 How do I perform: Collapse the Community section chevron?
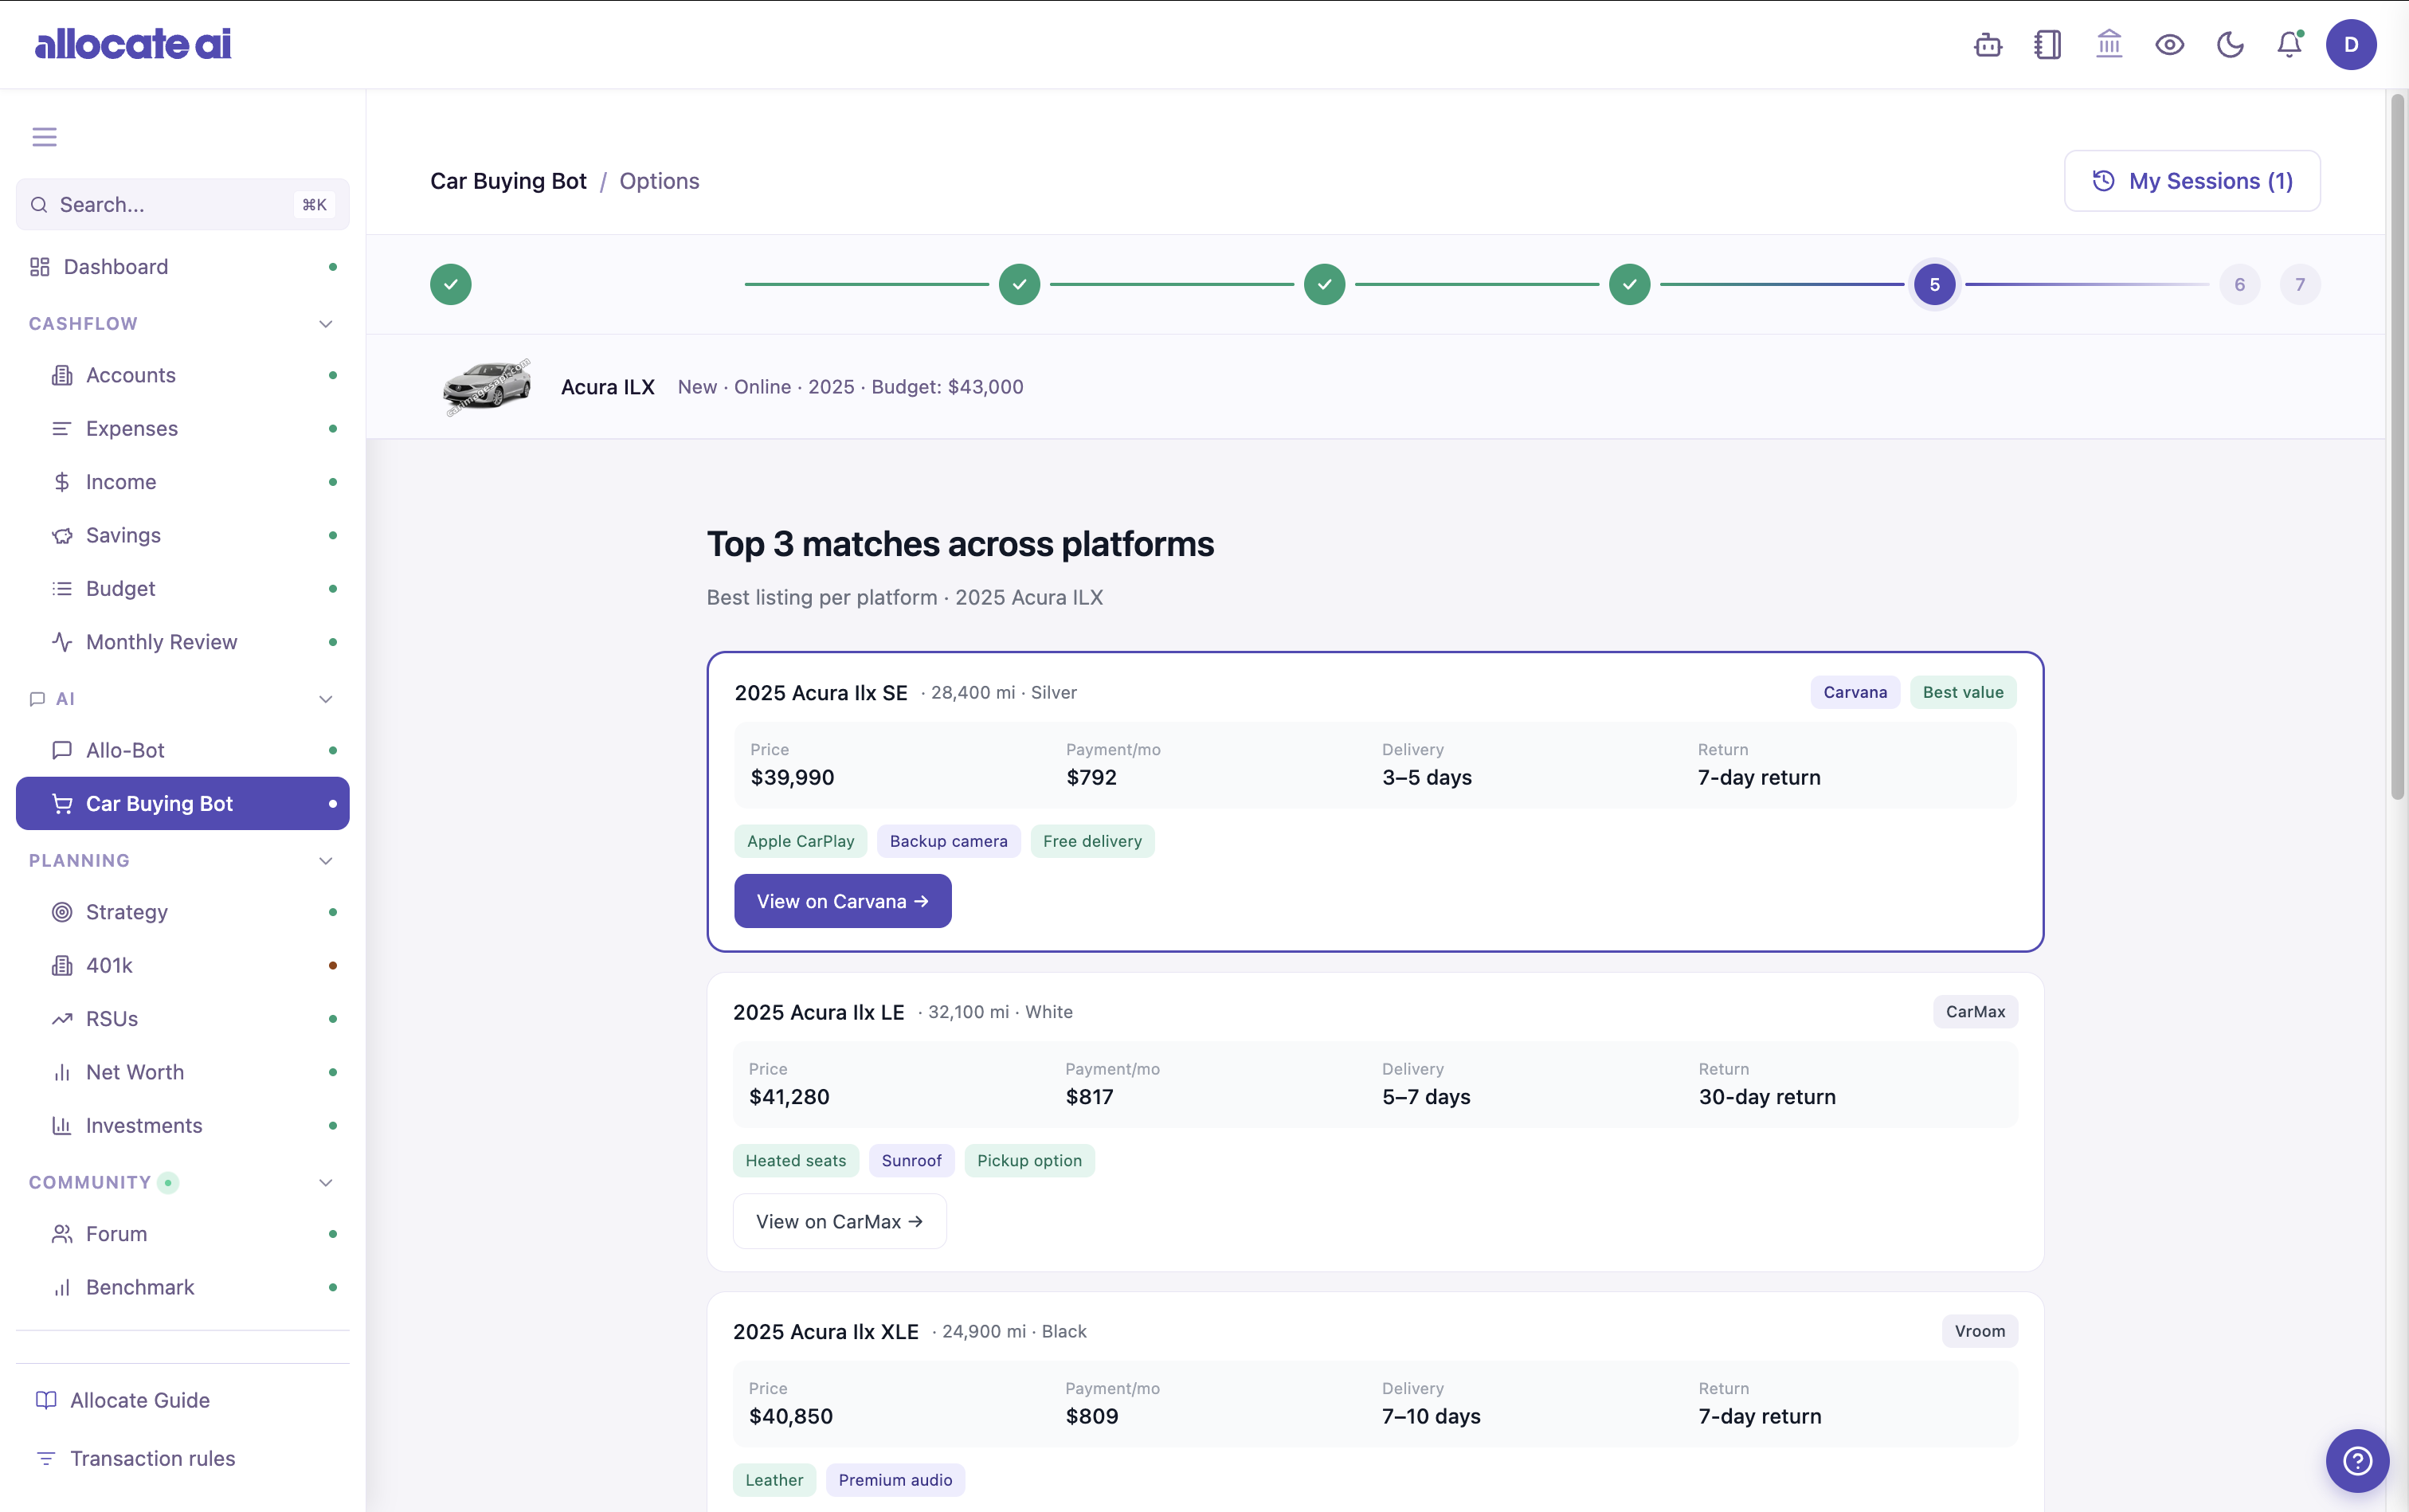tap(326, 1183)
